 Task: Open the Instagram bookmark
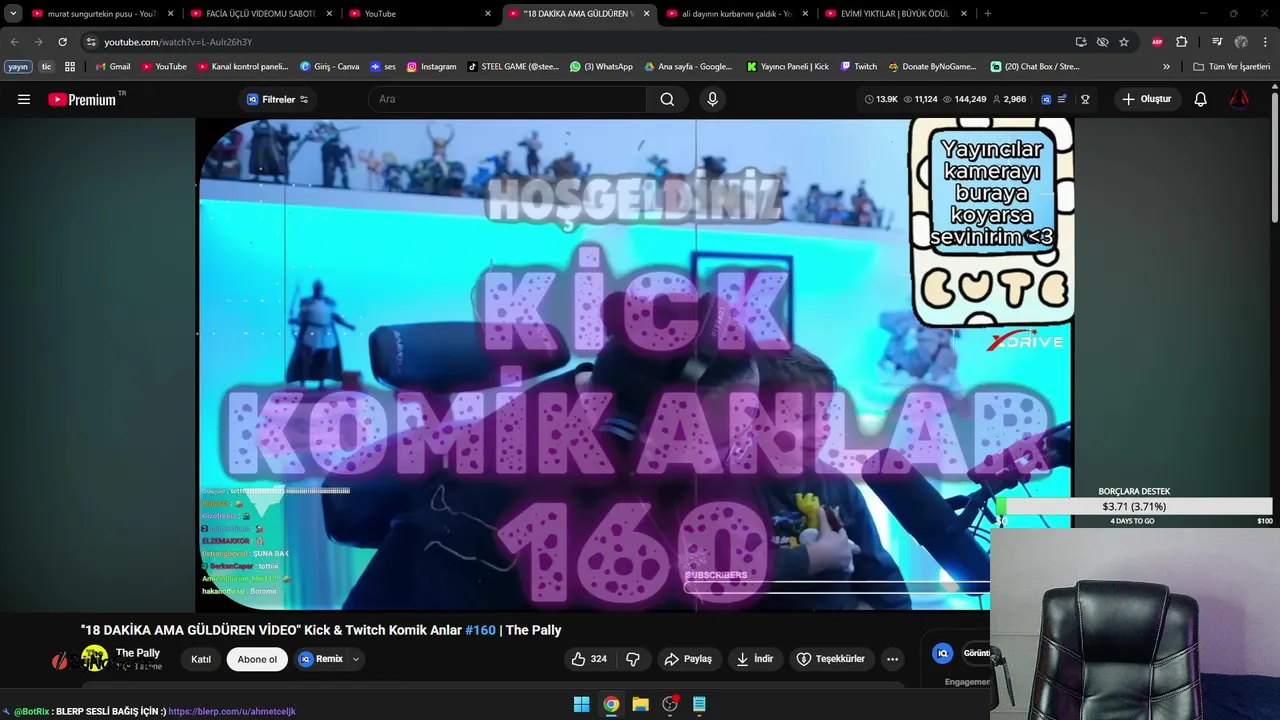(x=431, y=67)
